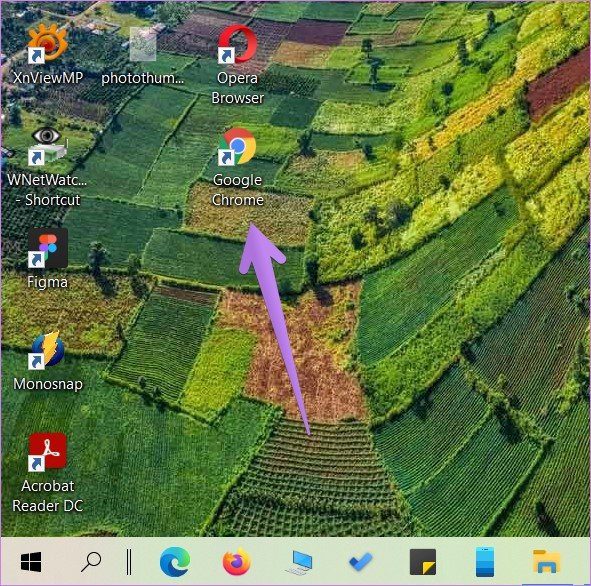Open taskbar Search magnifier
The width and height of the screenshot is (591, 586).
click(91, 562)
